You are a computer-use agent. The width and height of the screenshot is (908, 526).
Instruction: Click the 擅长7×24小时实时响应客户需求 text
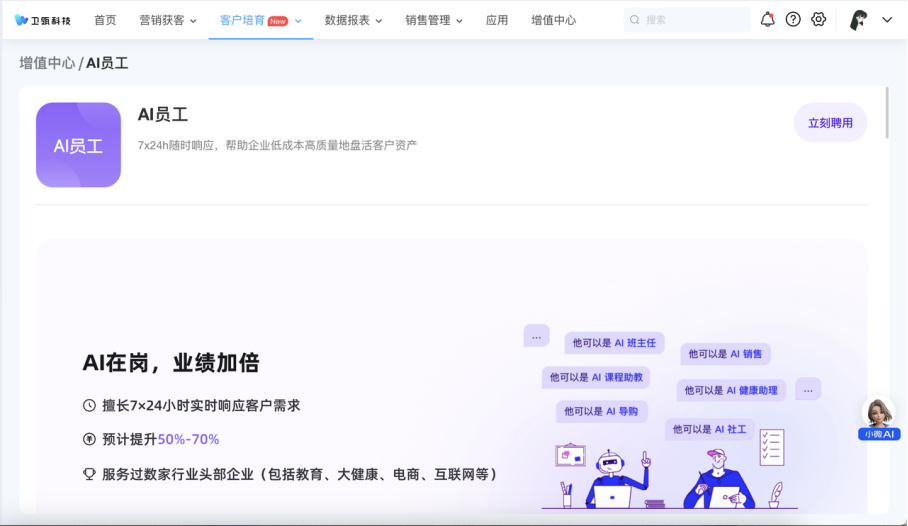pos(202,406)
